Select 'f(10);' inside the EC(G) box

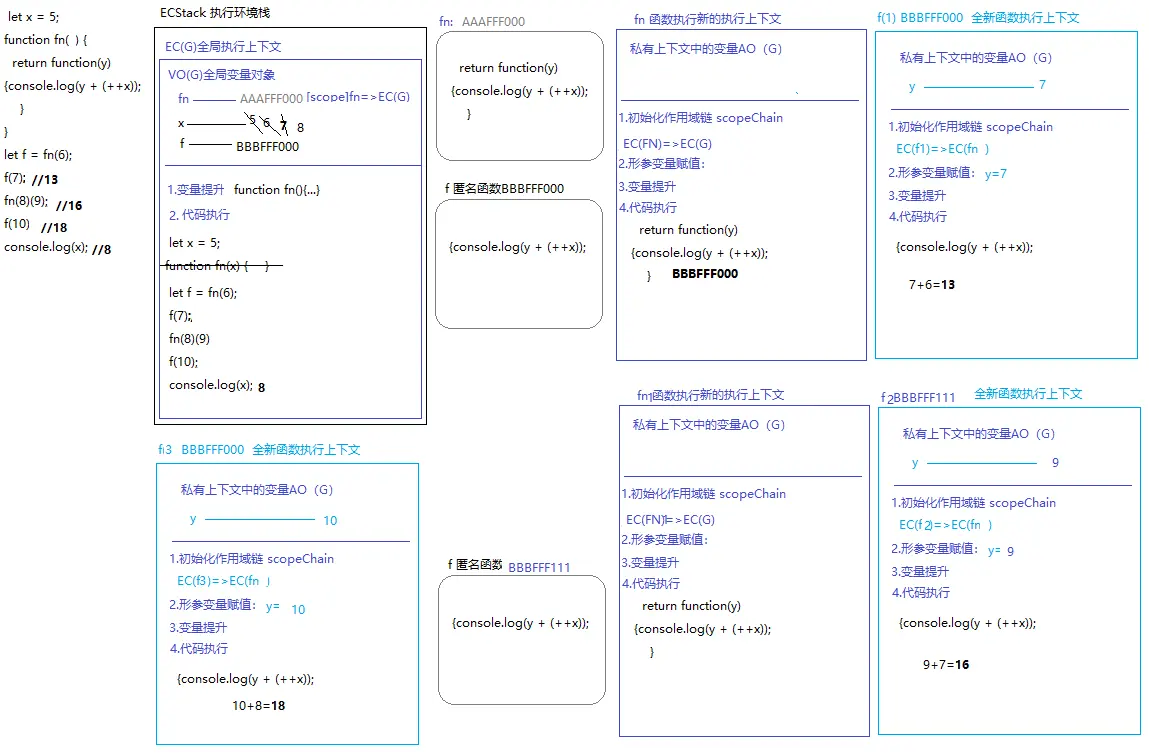click(183, 362)
